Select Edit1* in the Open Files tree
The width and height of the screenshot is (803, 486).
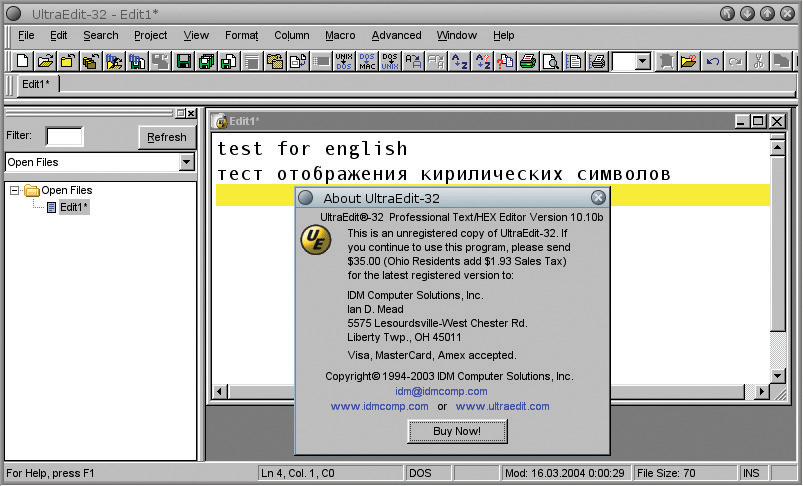tap(74, 207)
